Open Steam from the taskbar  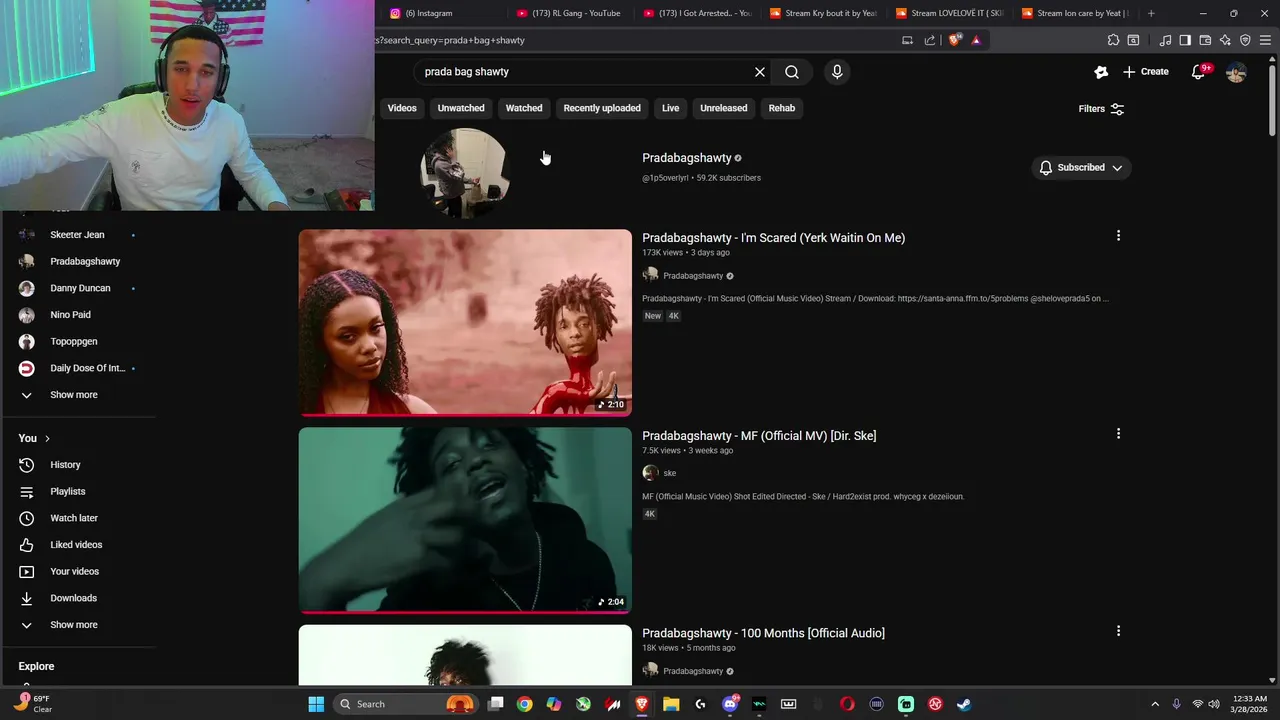[964, 704]
